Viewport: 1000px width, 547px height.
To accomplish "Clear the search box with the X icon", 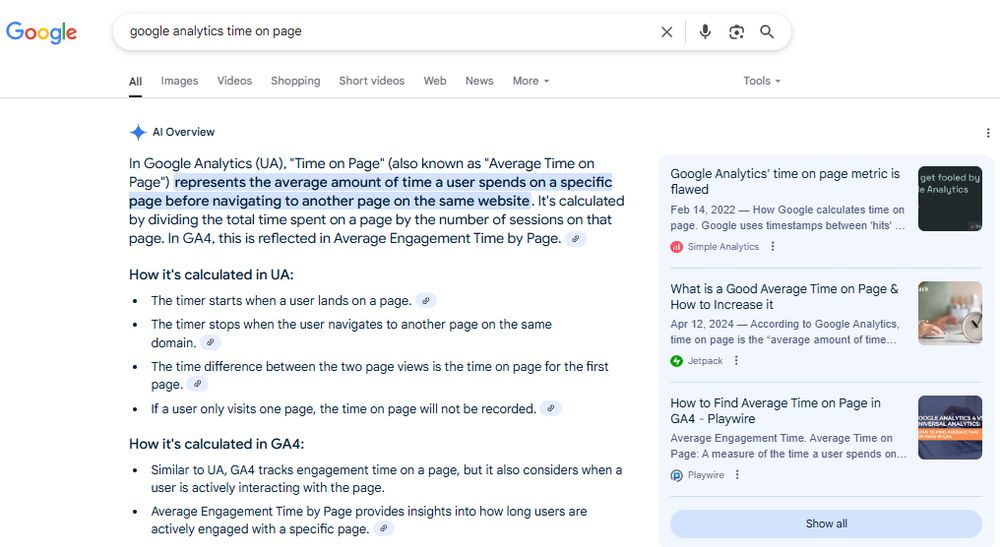I will point(666,32).
